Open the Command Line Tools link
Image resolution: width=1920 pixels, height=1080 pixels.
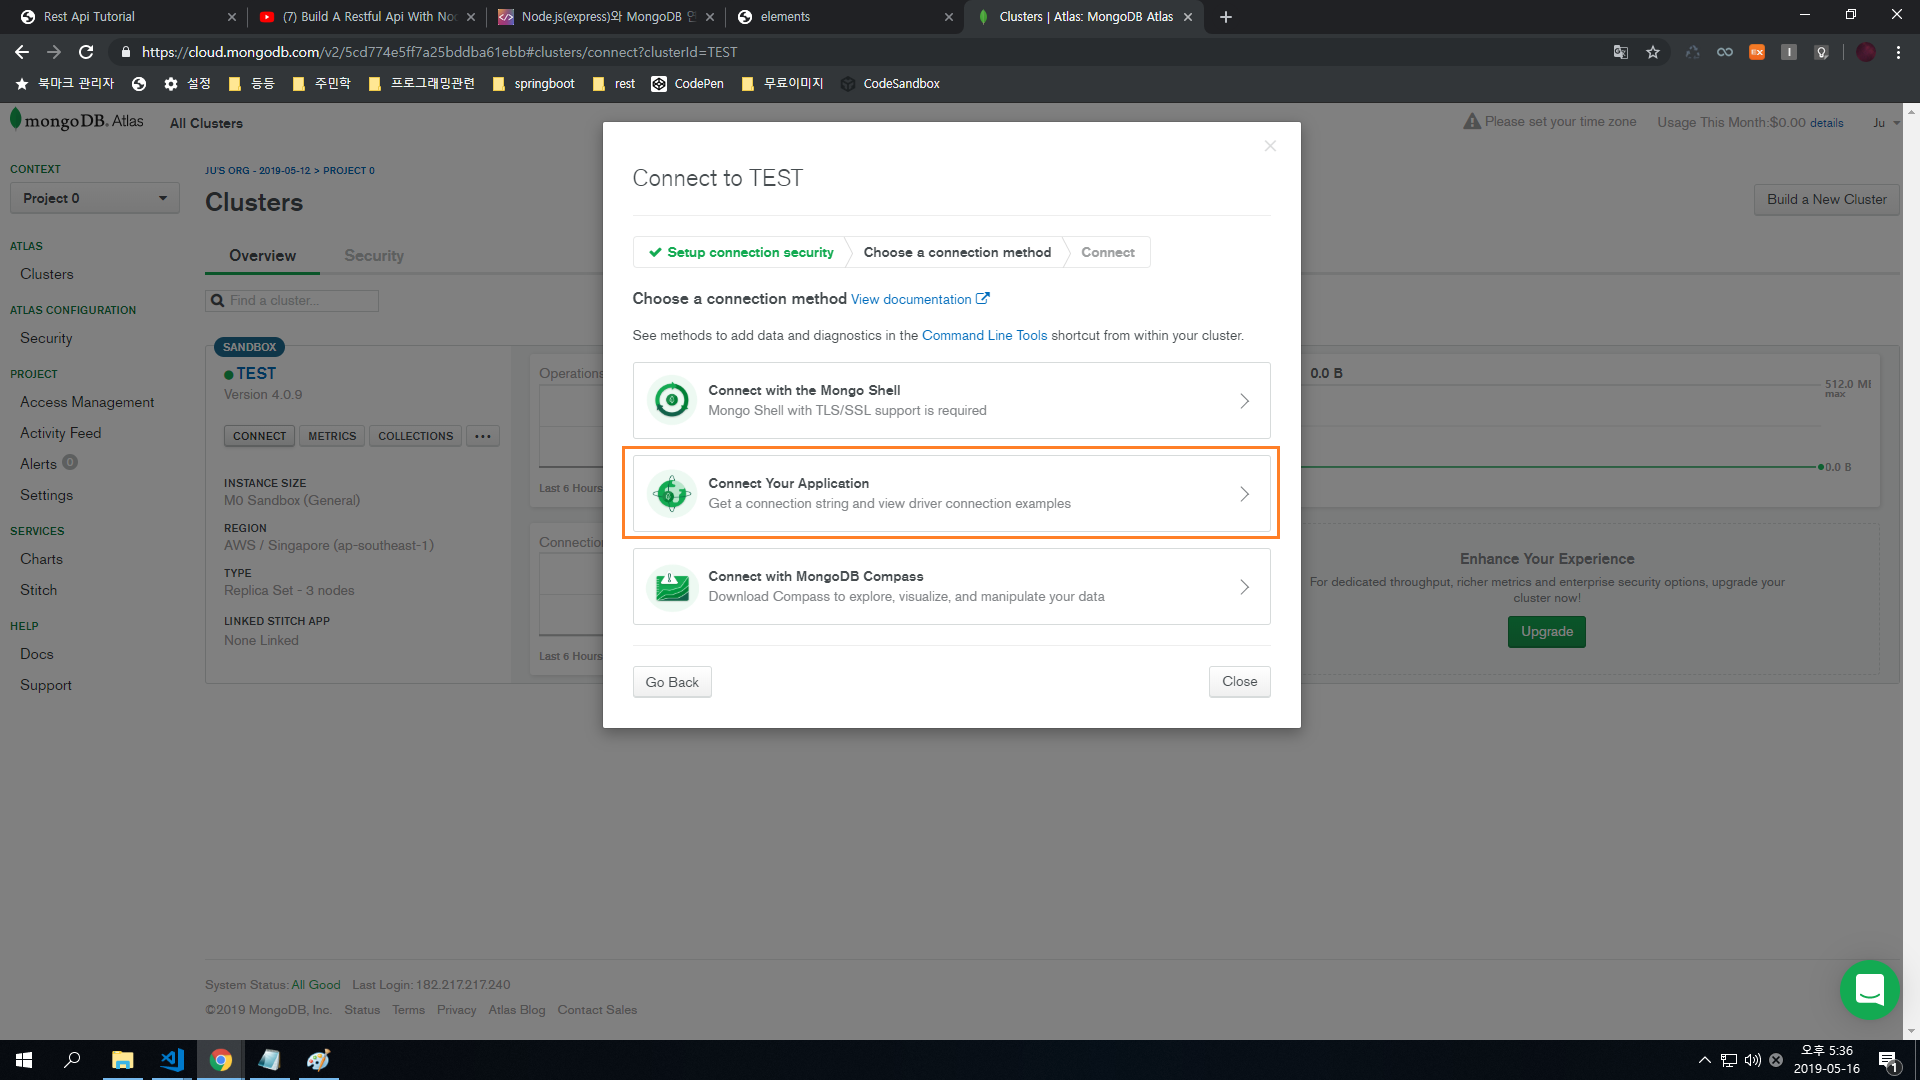(x=984, y=335)
